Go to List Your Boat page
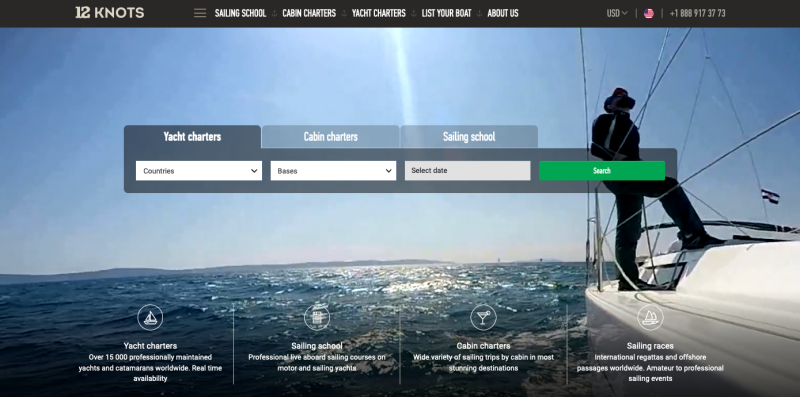 pyautogui.click(x=446, y=13)
